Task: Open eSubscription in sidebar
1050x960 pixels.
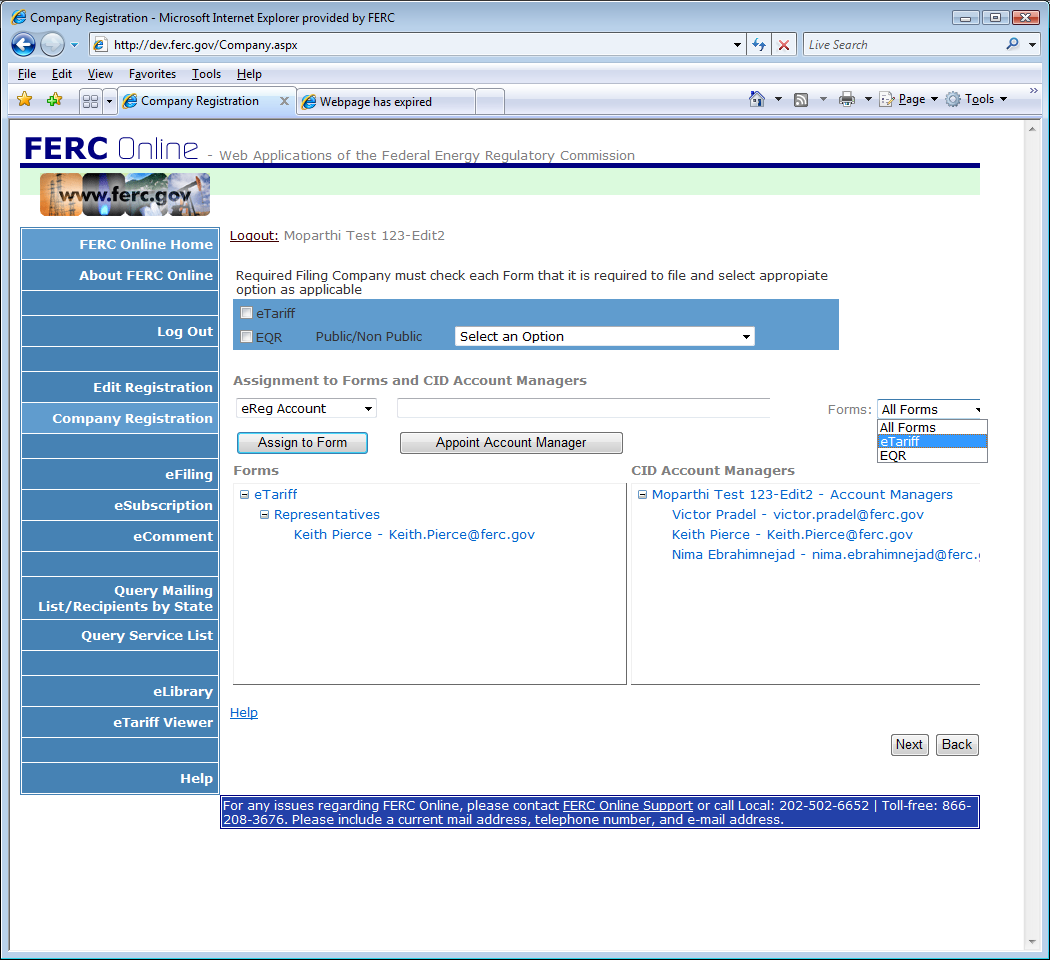Action: point(120,505)
